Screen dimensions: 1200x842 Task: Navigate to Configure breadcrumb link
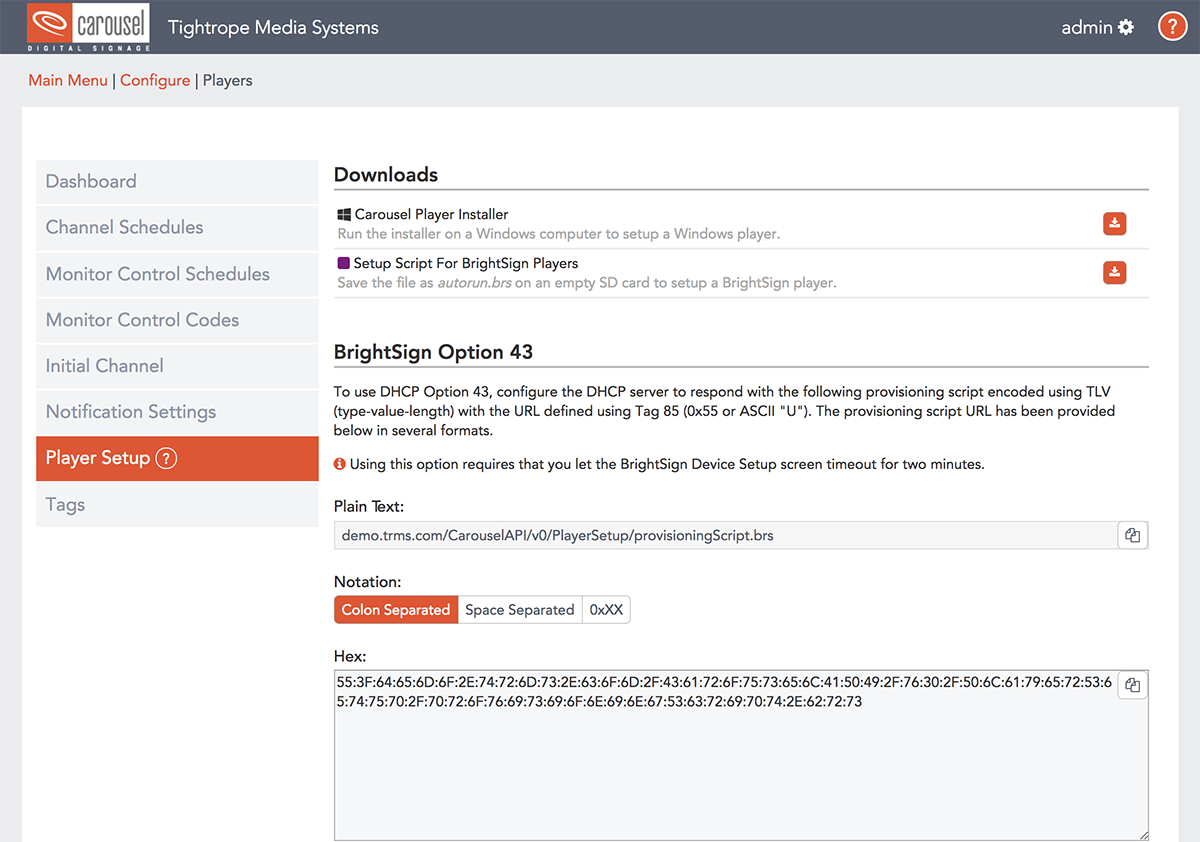pyautogui.click(x=155, y=81)
